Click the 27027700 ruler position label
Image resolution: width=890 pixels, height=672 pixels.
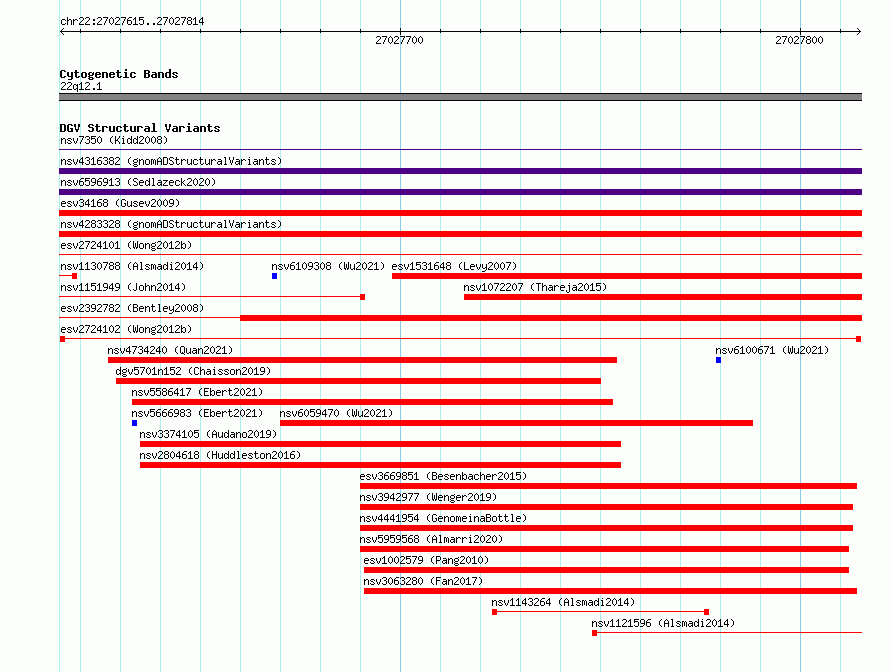point(399,40)
